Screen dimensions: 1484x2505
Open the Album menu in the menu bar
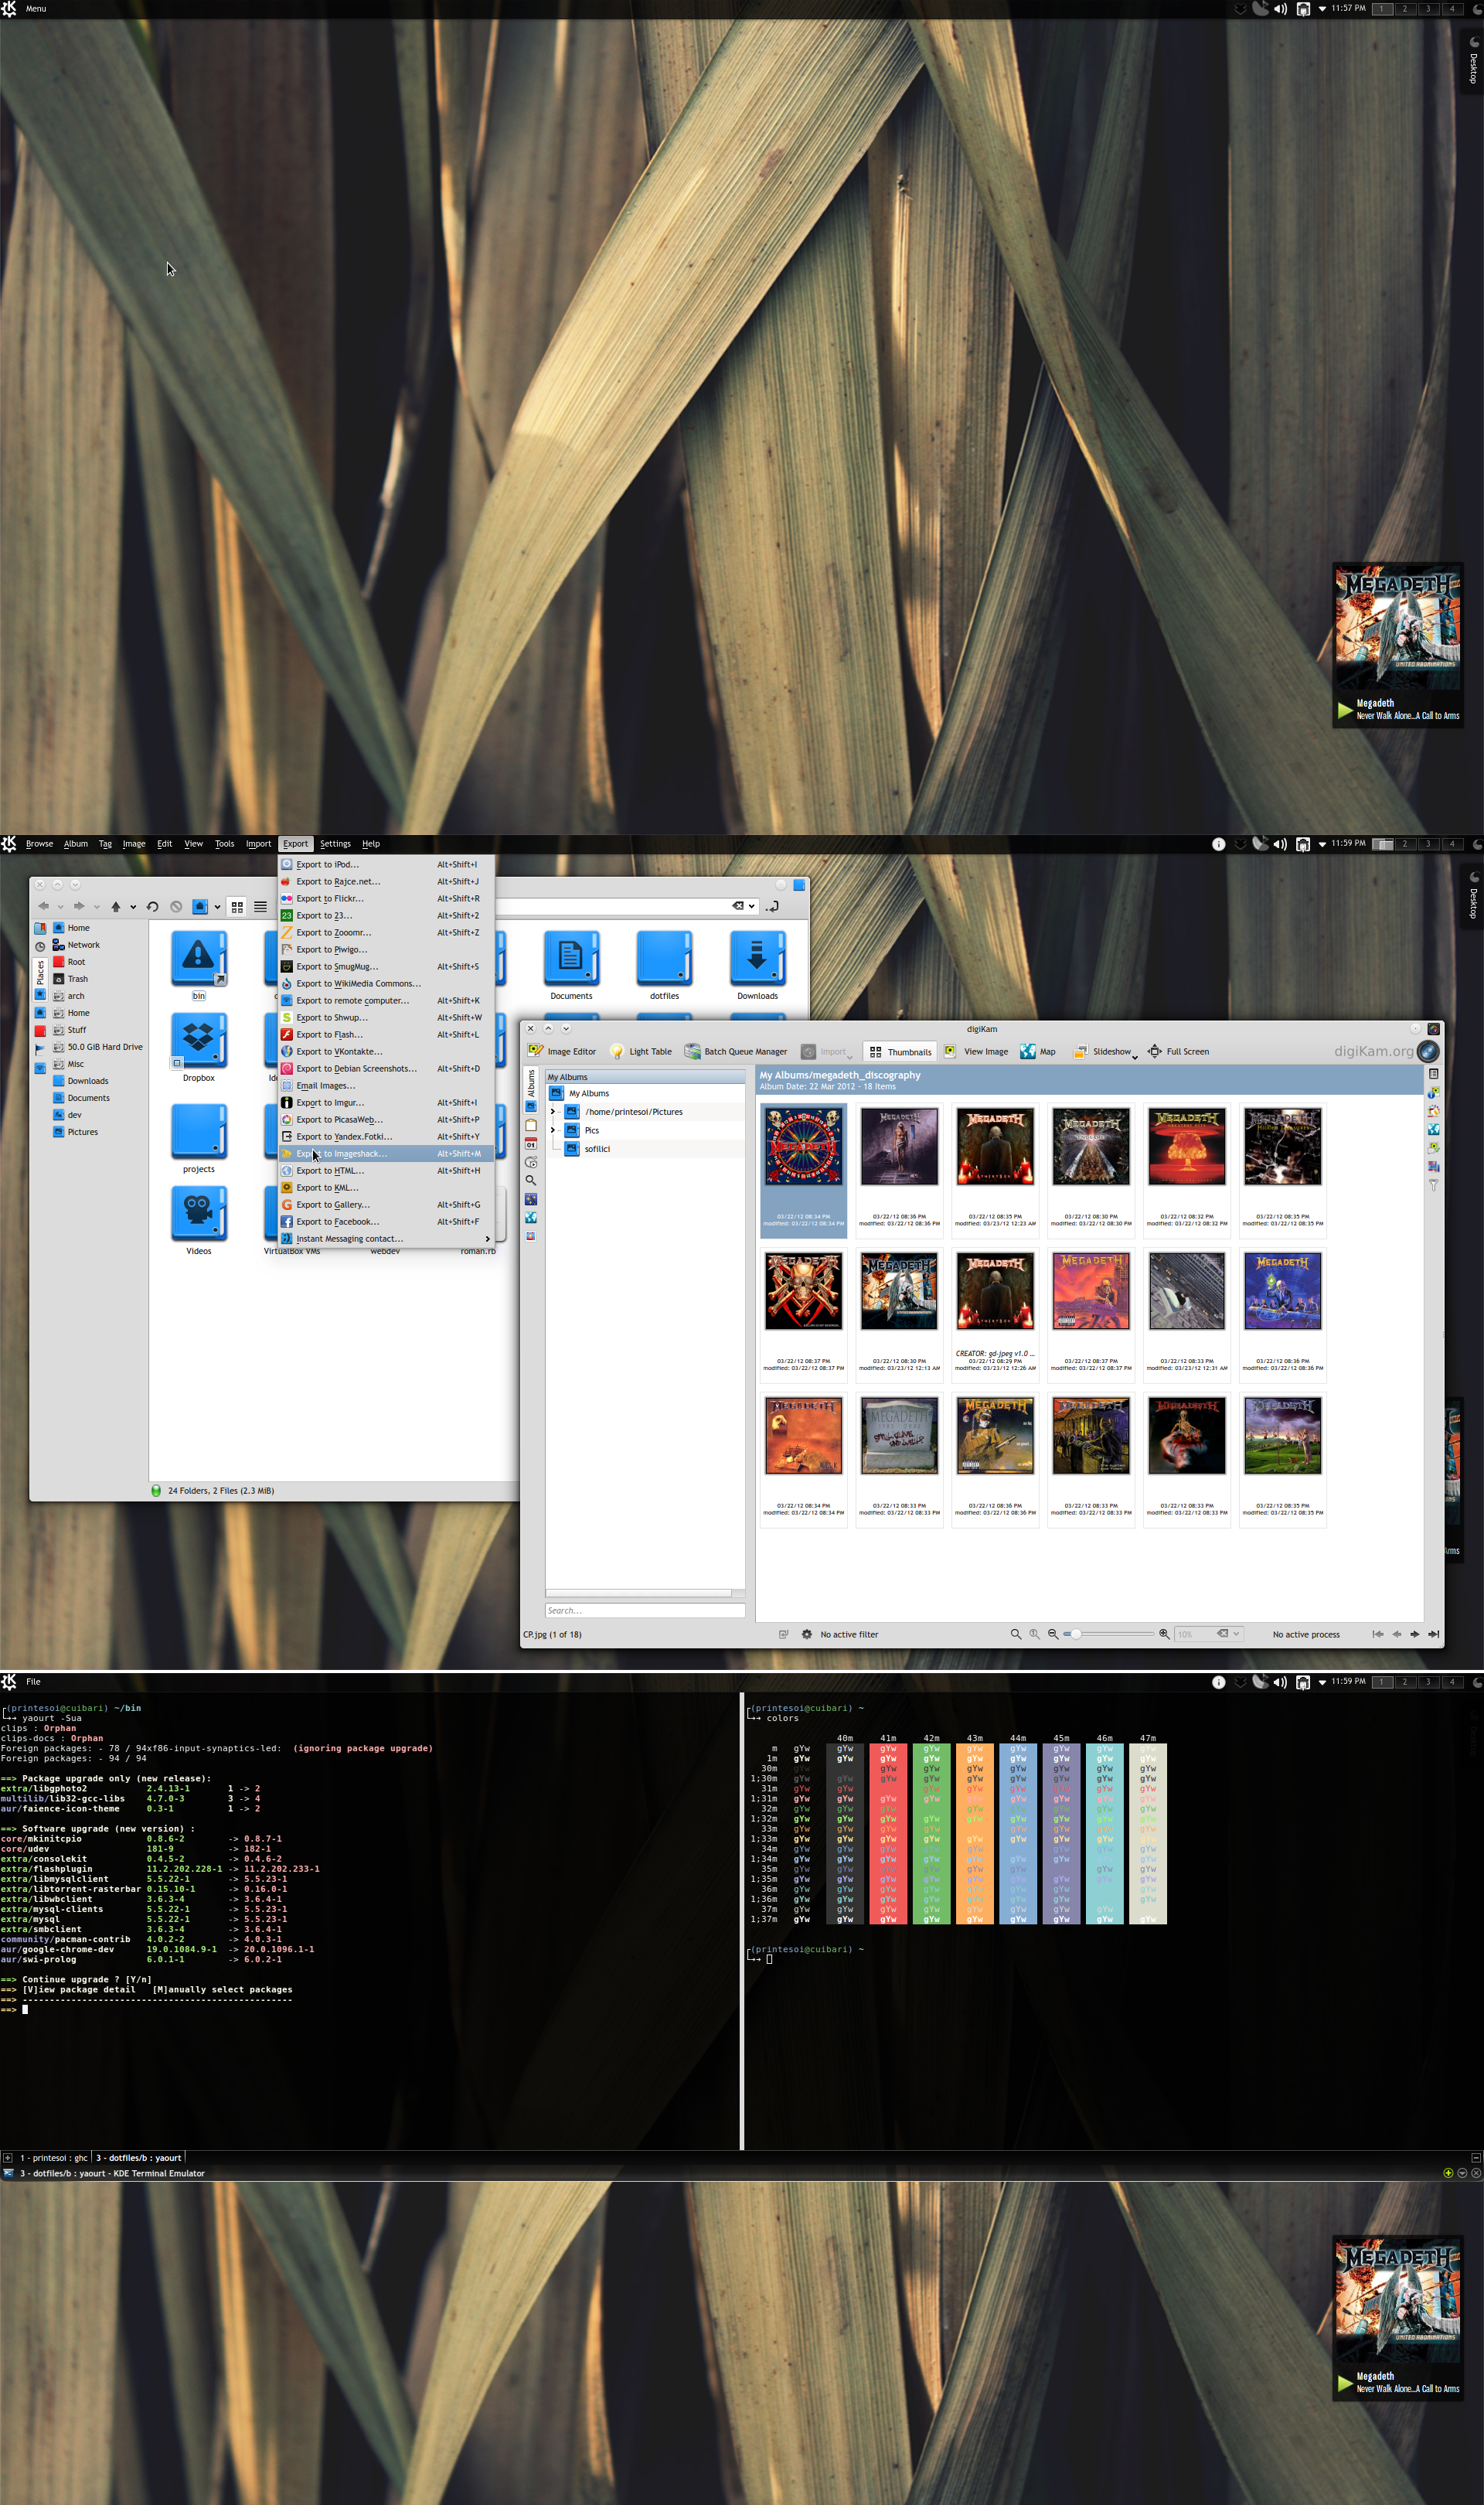click(x=76, y=844)
